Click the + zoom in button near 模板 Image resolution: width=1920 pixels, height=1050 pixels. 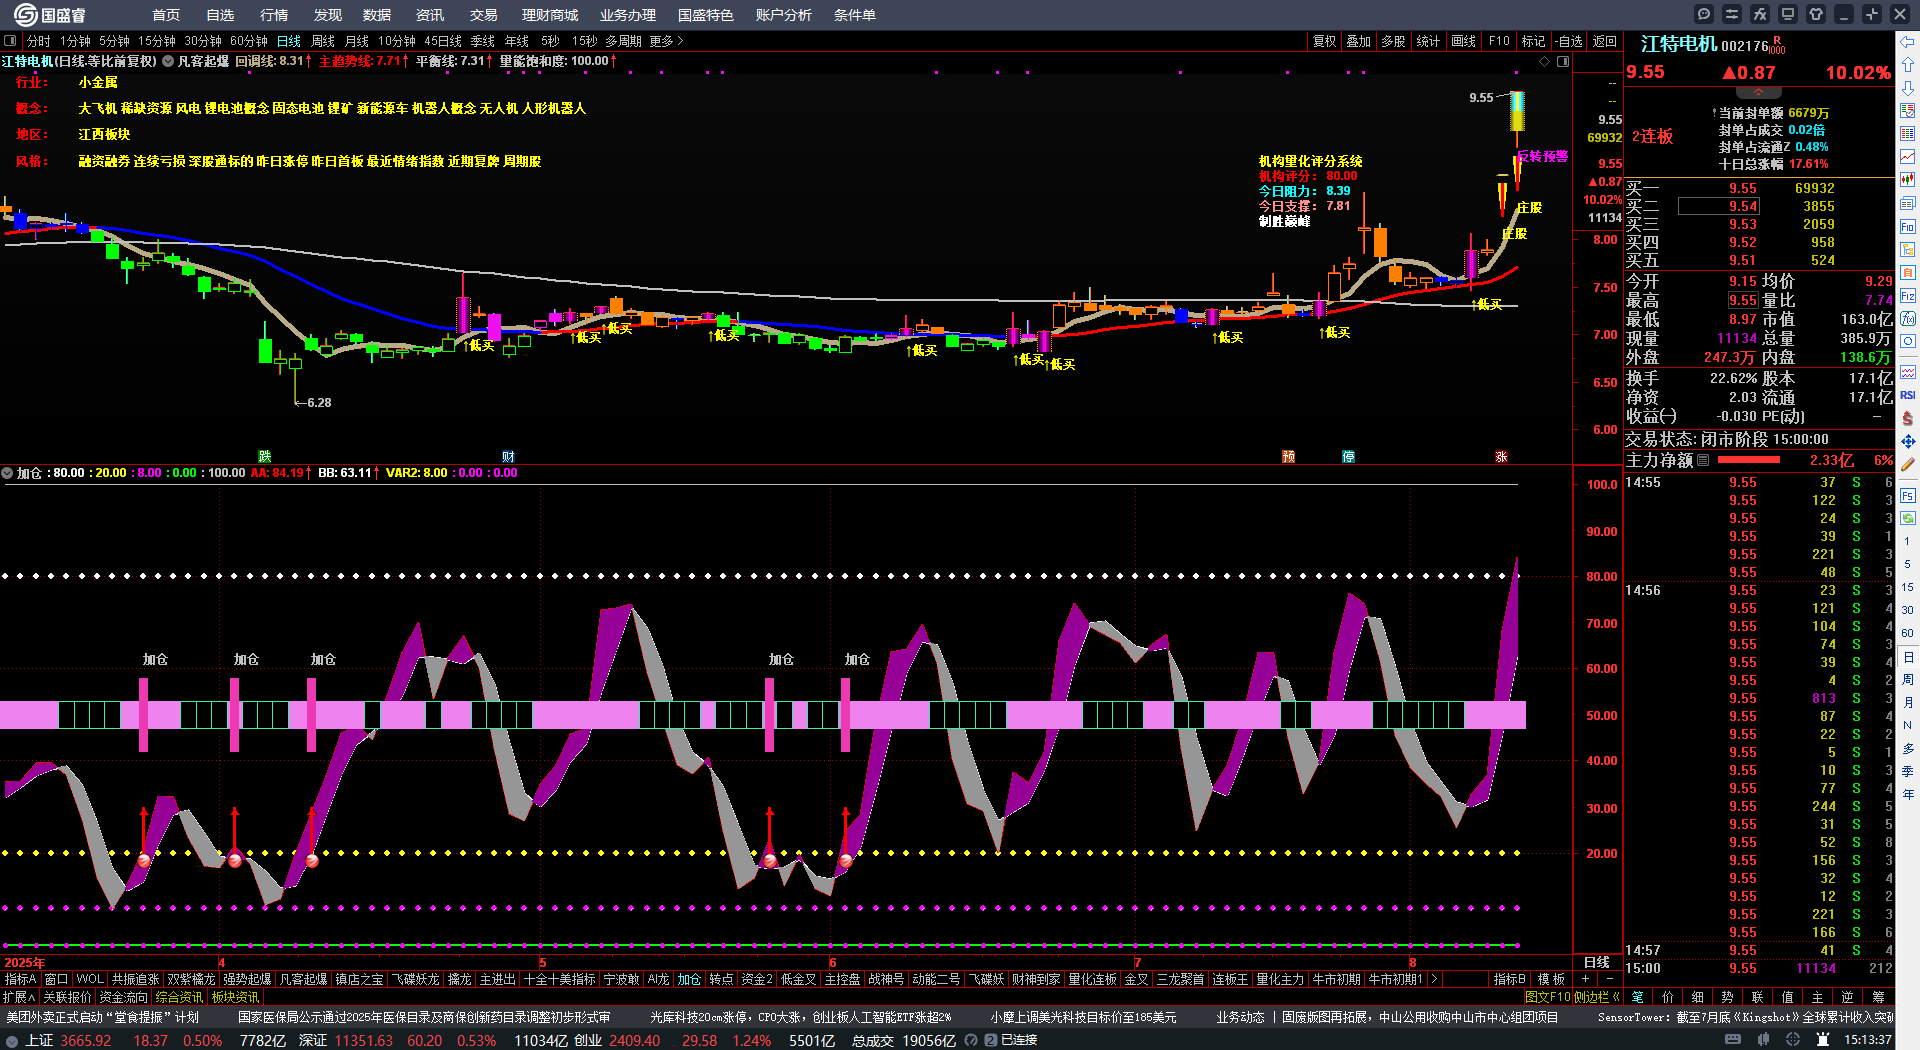pos(1586,979)
